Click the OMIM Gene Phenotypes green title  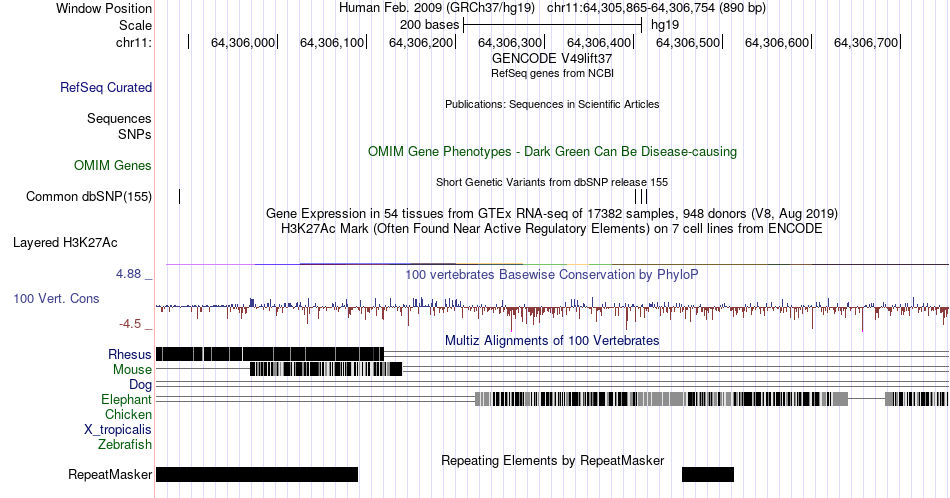click(552, 151)
